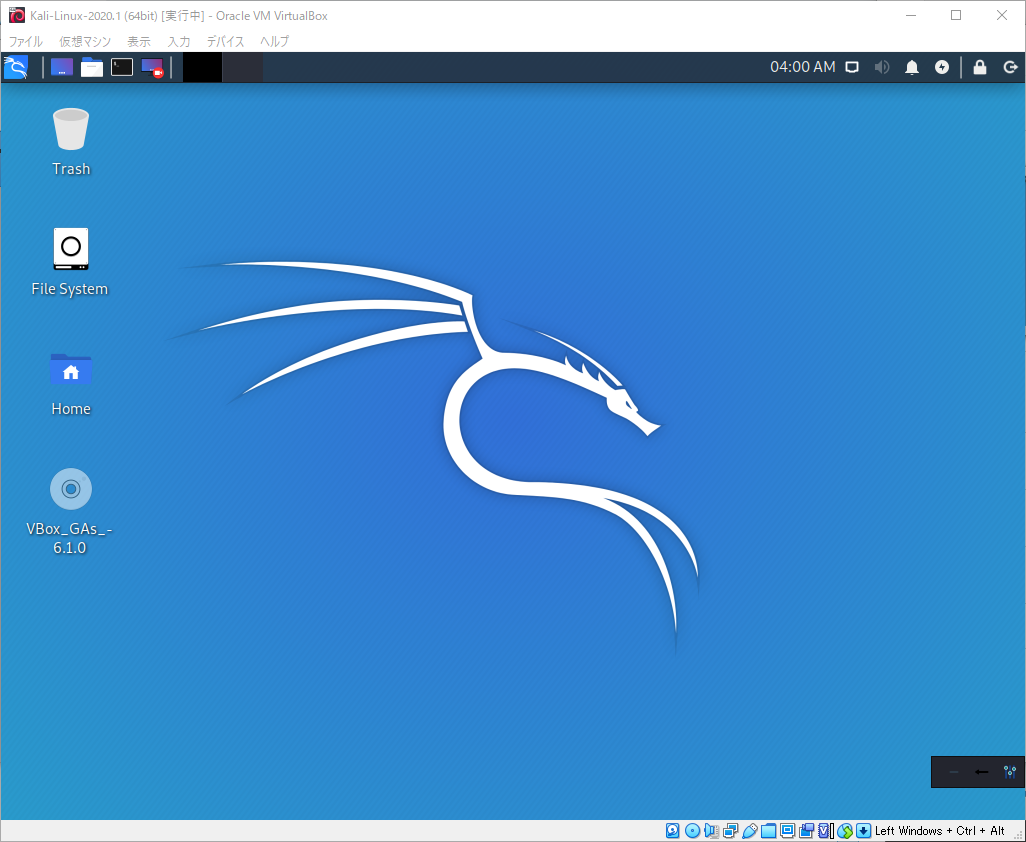This screenshot has height=842, width=1026.
Task: Open the terminal from the taskbar
Action: [122, 67]
